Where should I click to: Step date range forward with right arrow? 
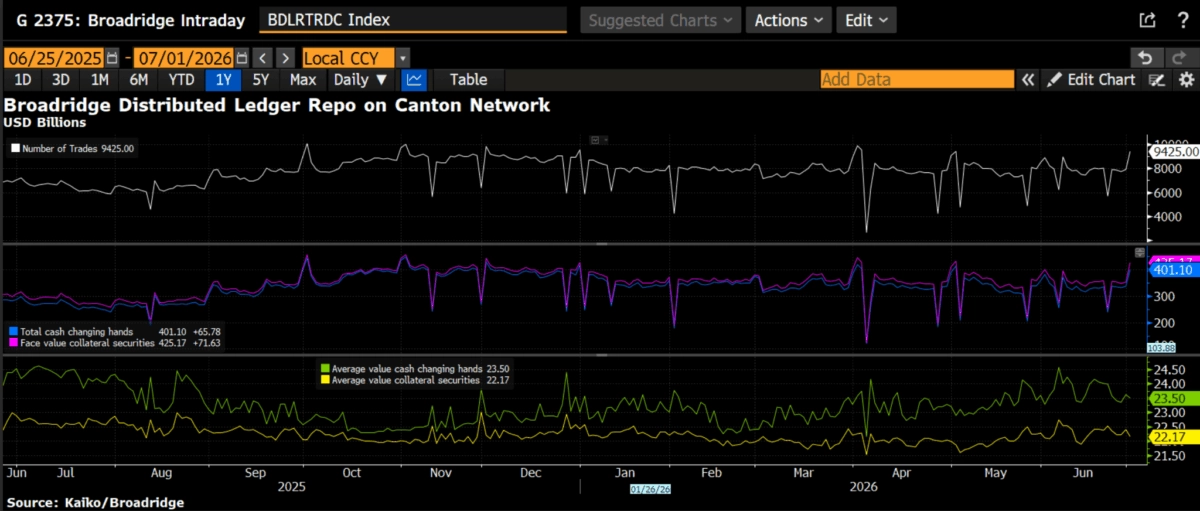pos(286,58)
